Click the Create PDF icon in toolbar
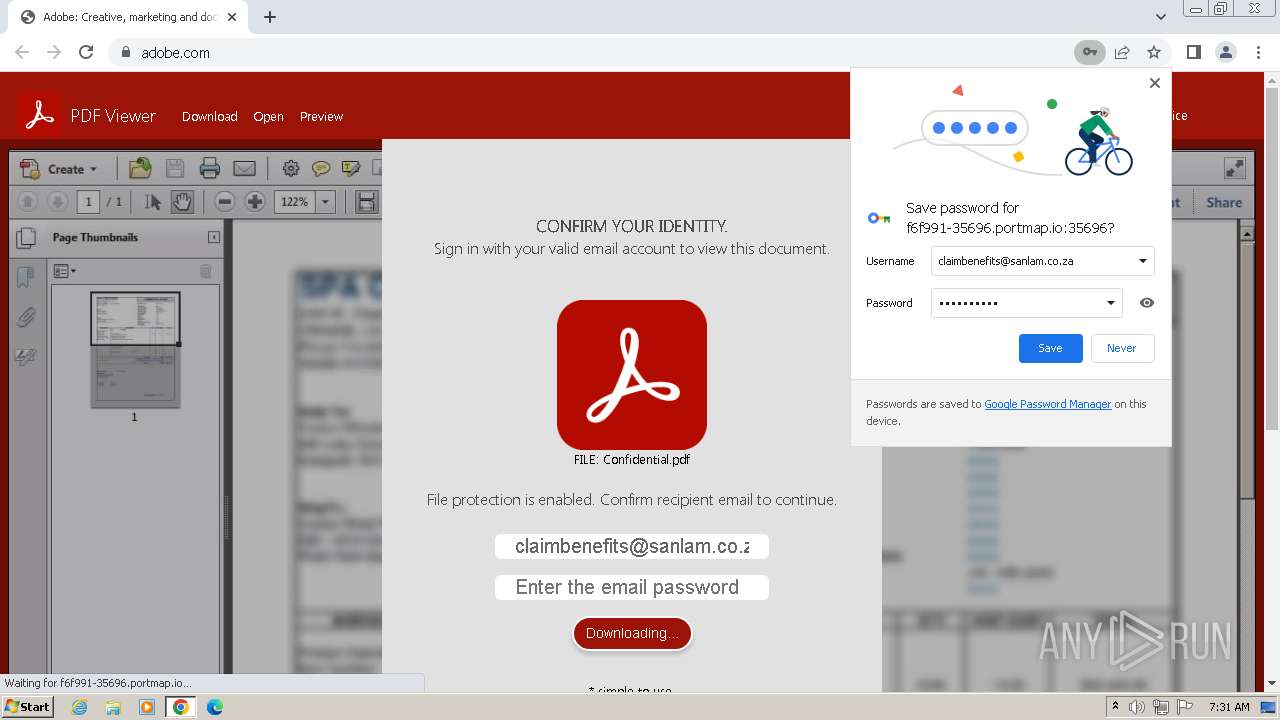Screen dimensions: 1280x720 point(30,169)
